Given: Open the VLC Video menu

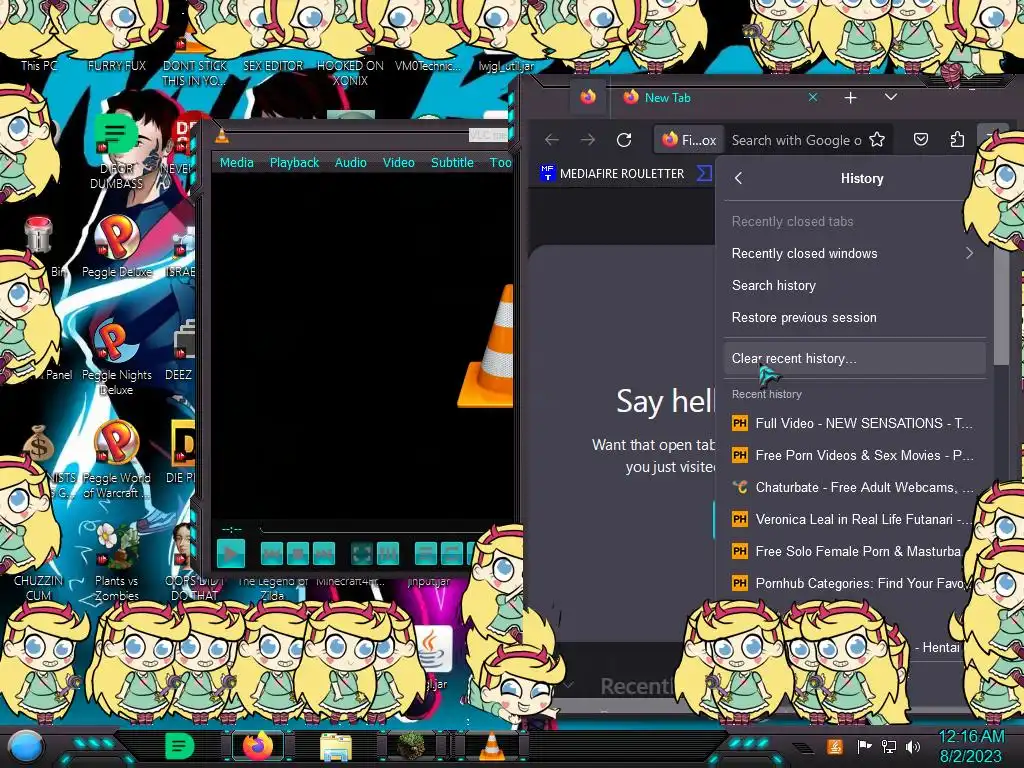Looking at the screenshot, I should pos(398,162).
